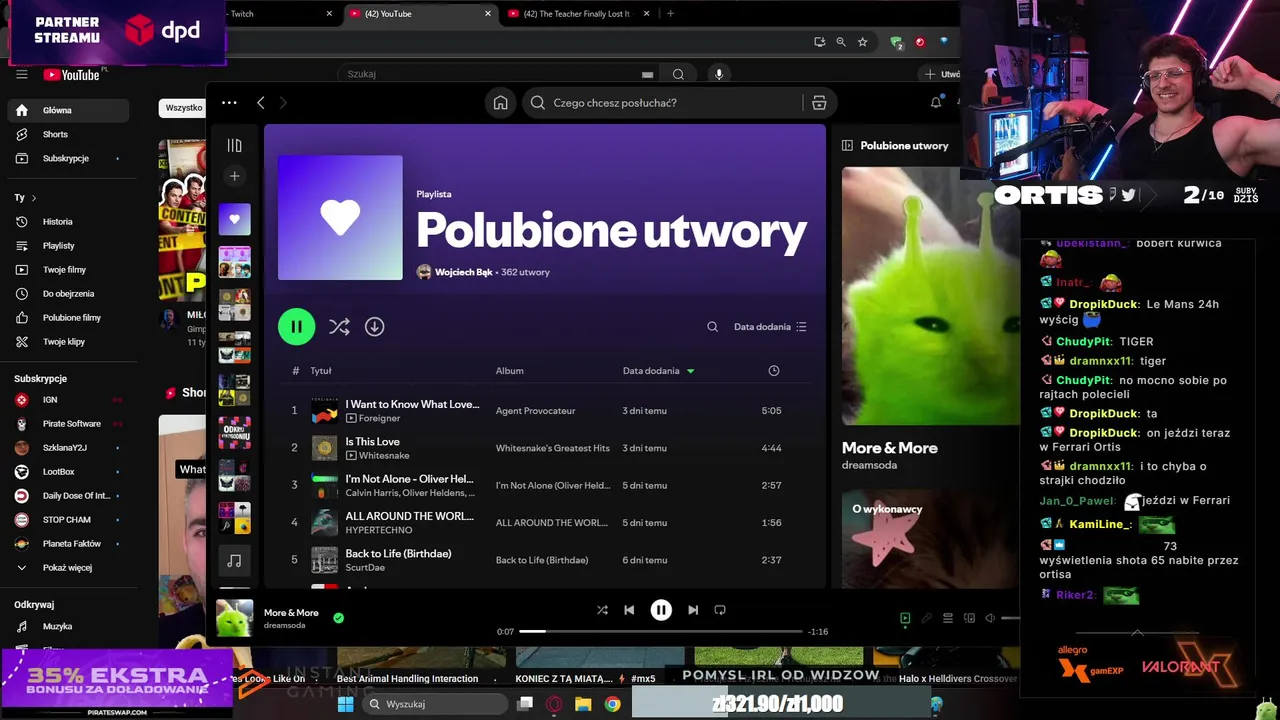
Task: Search within the playlist magnifier icon
Action: point(712,326)
